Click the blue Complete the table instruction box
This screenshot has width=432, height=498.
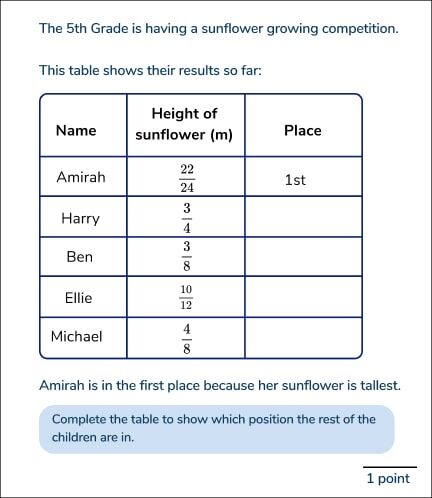[217, 429]
